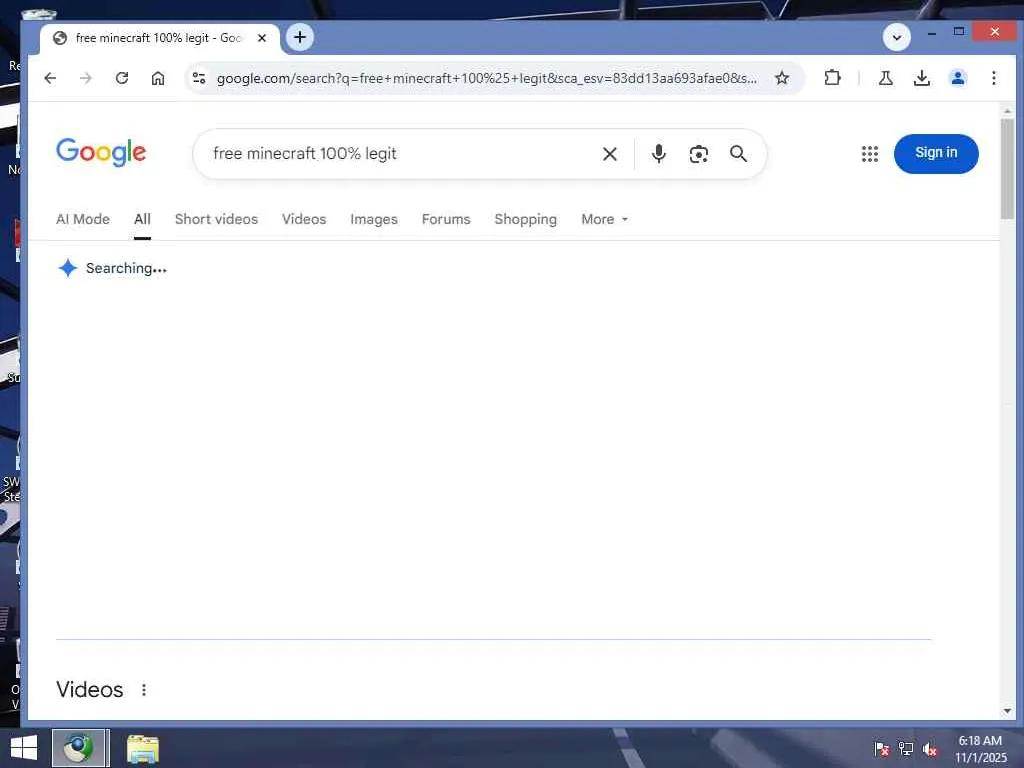
Task: Switch to AI Mode tab
Action: tap(83, 219)
